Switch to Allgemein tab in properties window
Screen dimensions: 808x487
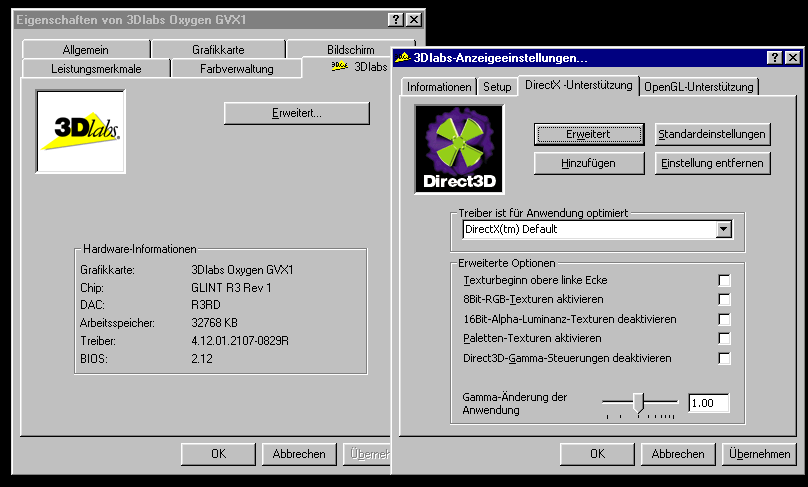pyautogui.click(x=86, y=50)
